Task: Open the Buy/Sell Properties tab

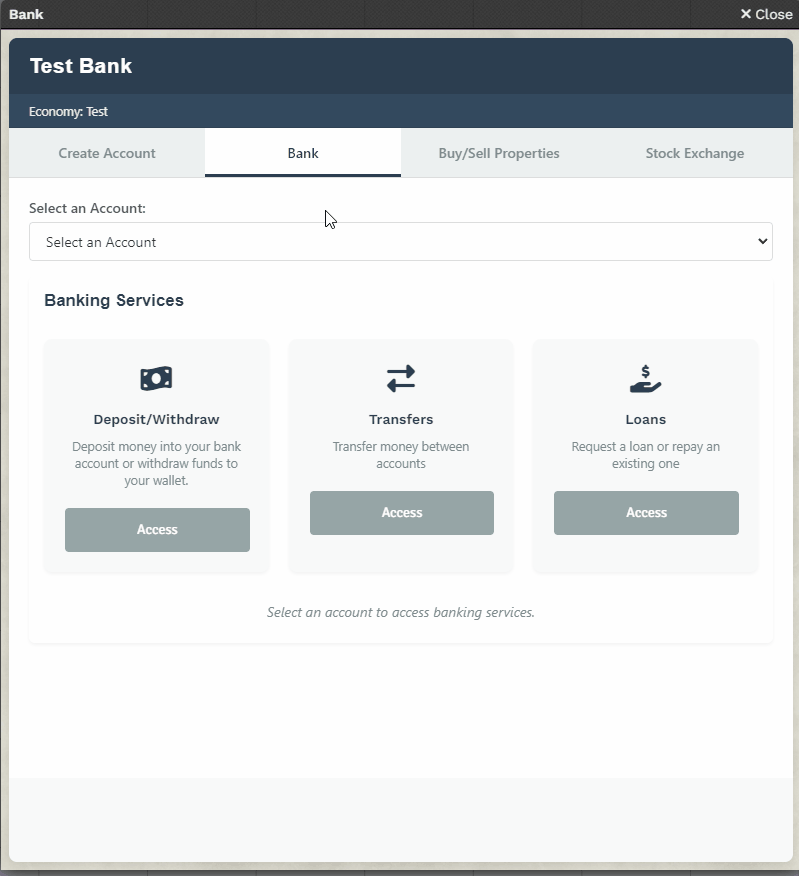Action: pos(499,153)
